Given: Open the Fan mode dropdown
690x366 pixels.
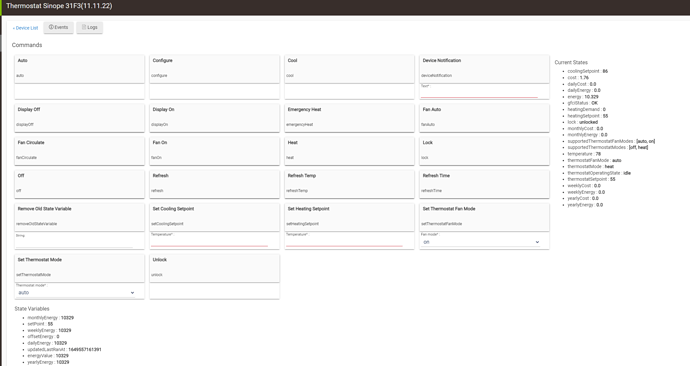Looking at the screenshot, I should [481, 242].
